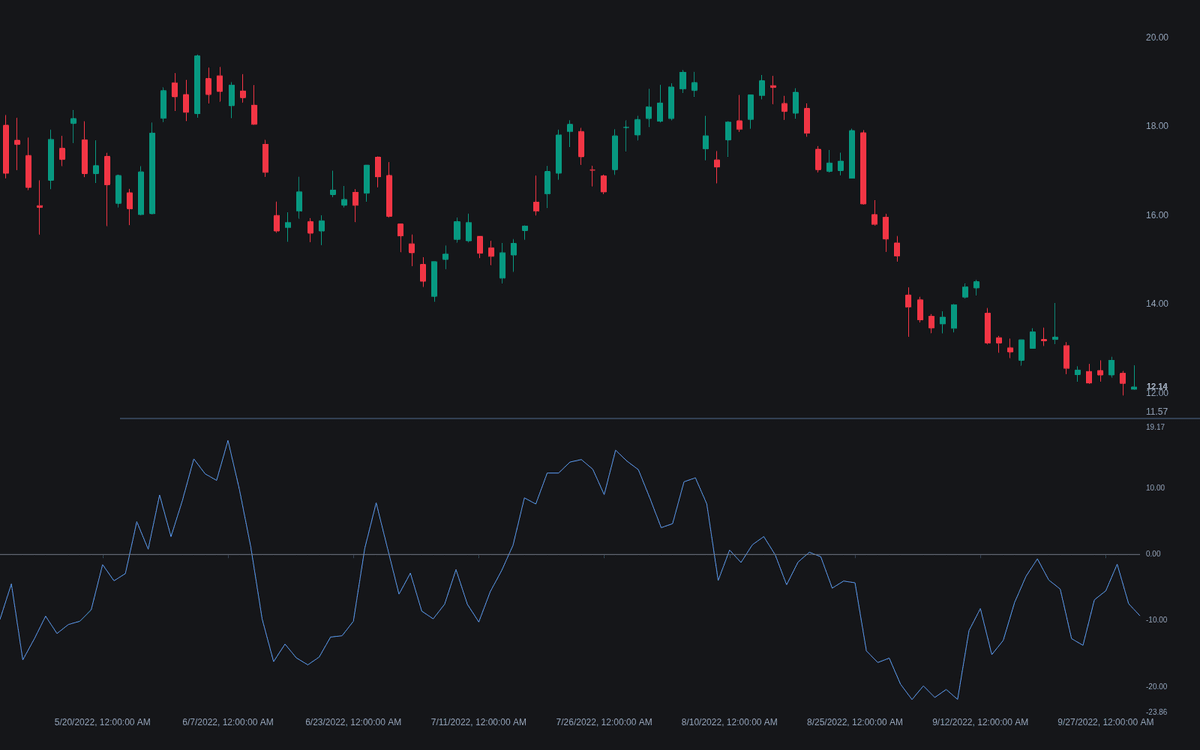Click the current price label 12.14
This screenshot has height=750, width=1200.
[x=1156, y=386]
